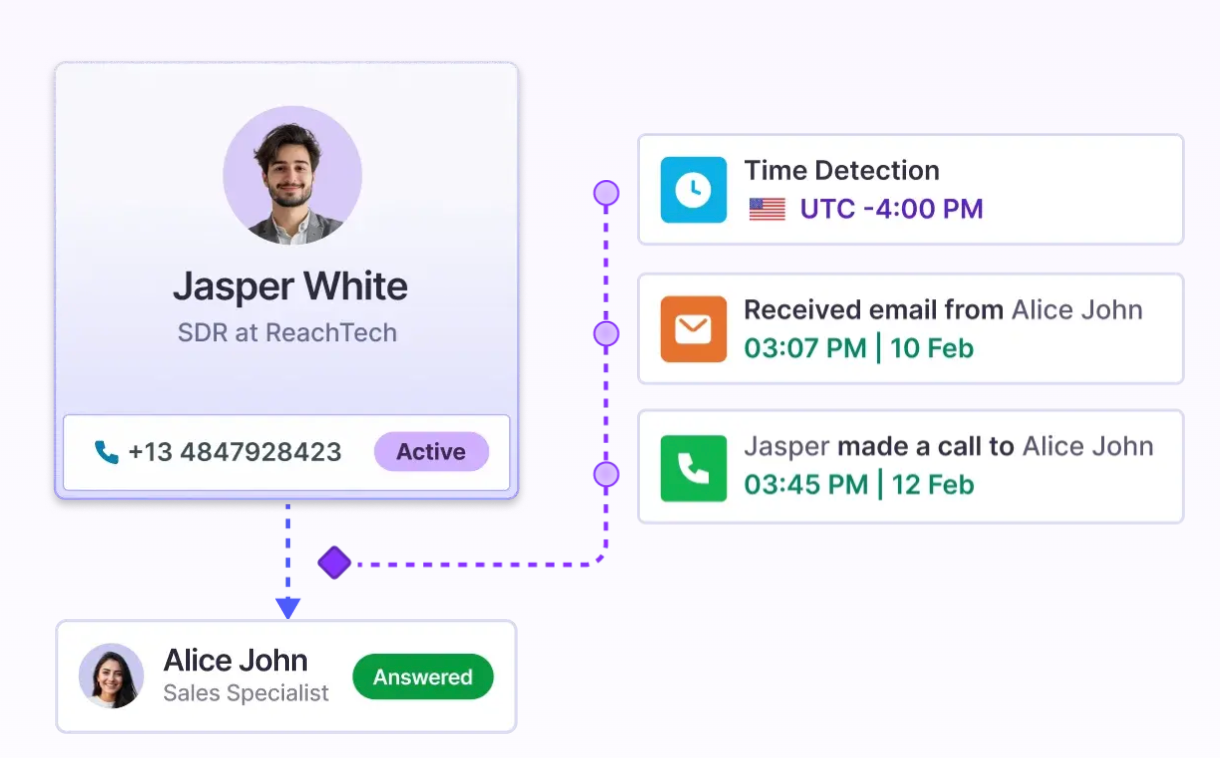This screenshot has width=1220, height=758.
Task: Click the UTC -4:00 PM time text
Action: [x=891, y=209]
